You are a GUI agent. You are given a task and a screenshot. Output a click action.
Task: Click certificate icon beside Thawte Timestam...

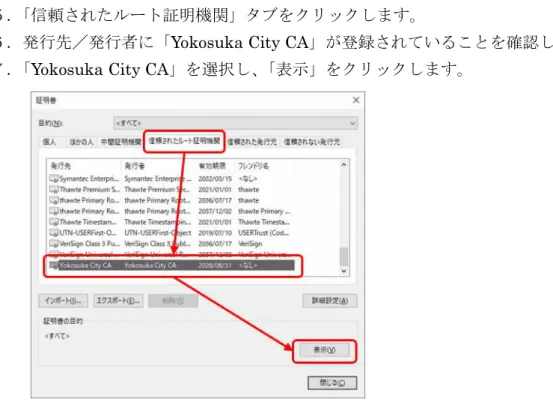54,222
